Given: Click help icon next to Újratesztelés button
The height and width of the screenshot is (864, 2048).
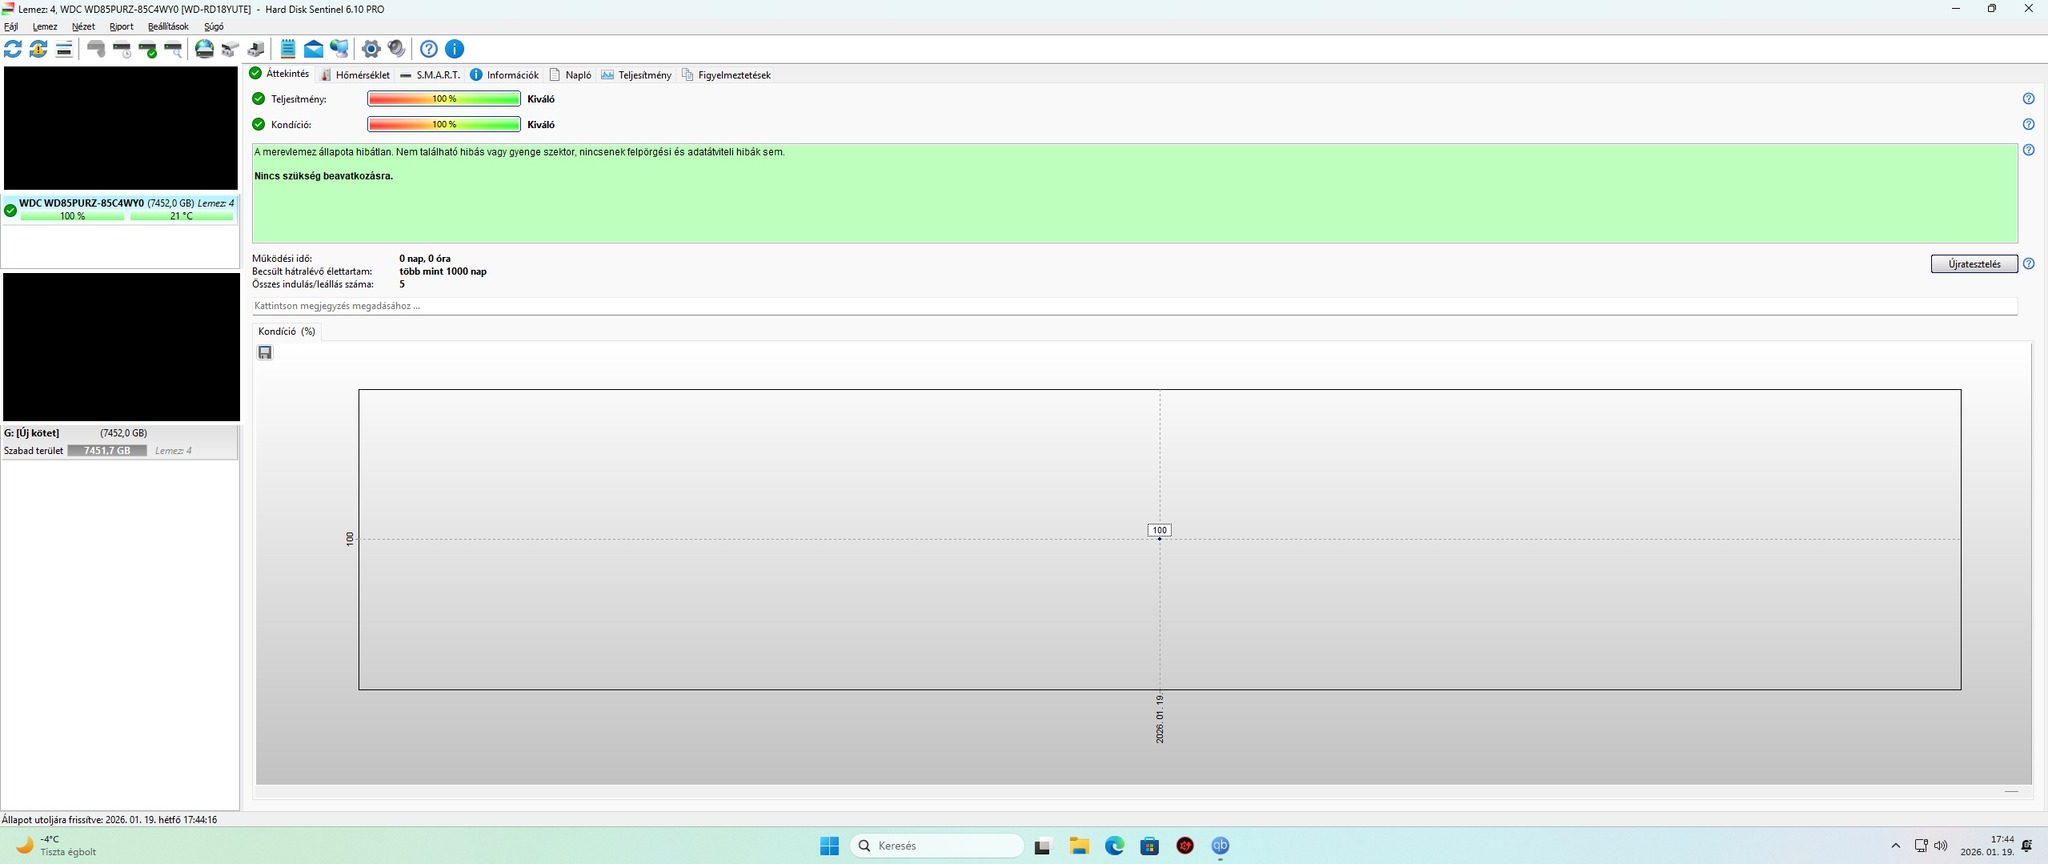Looking at the screenshot, I should (x=2029, y=264).
